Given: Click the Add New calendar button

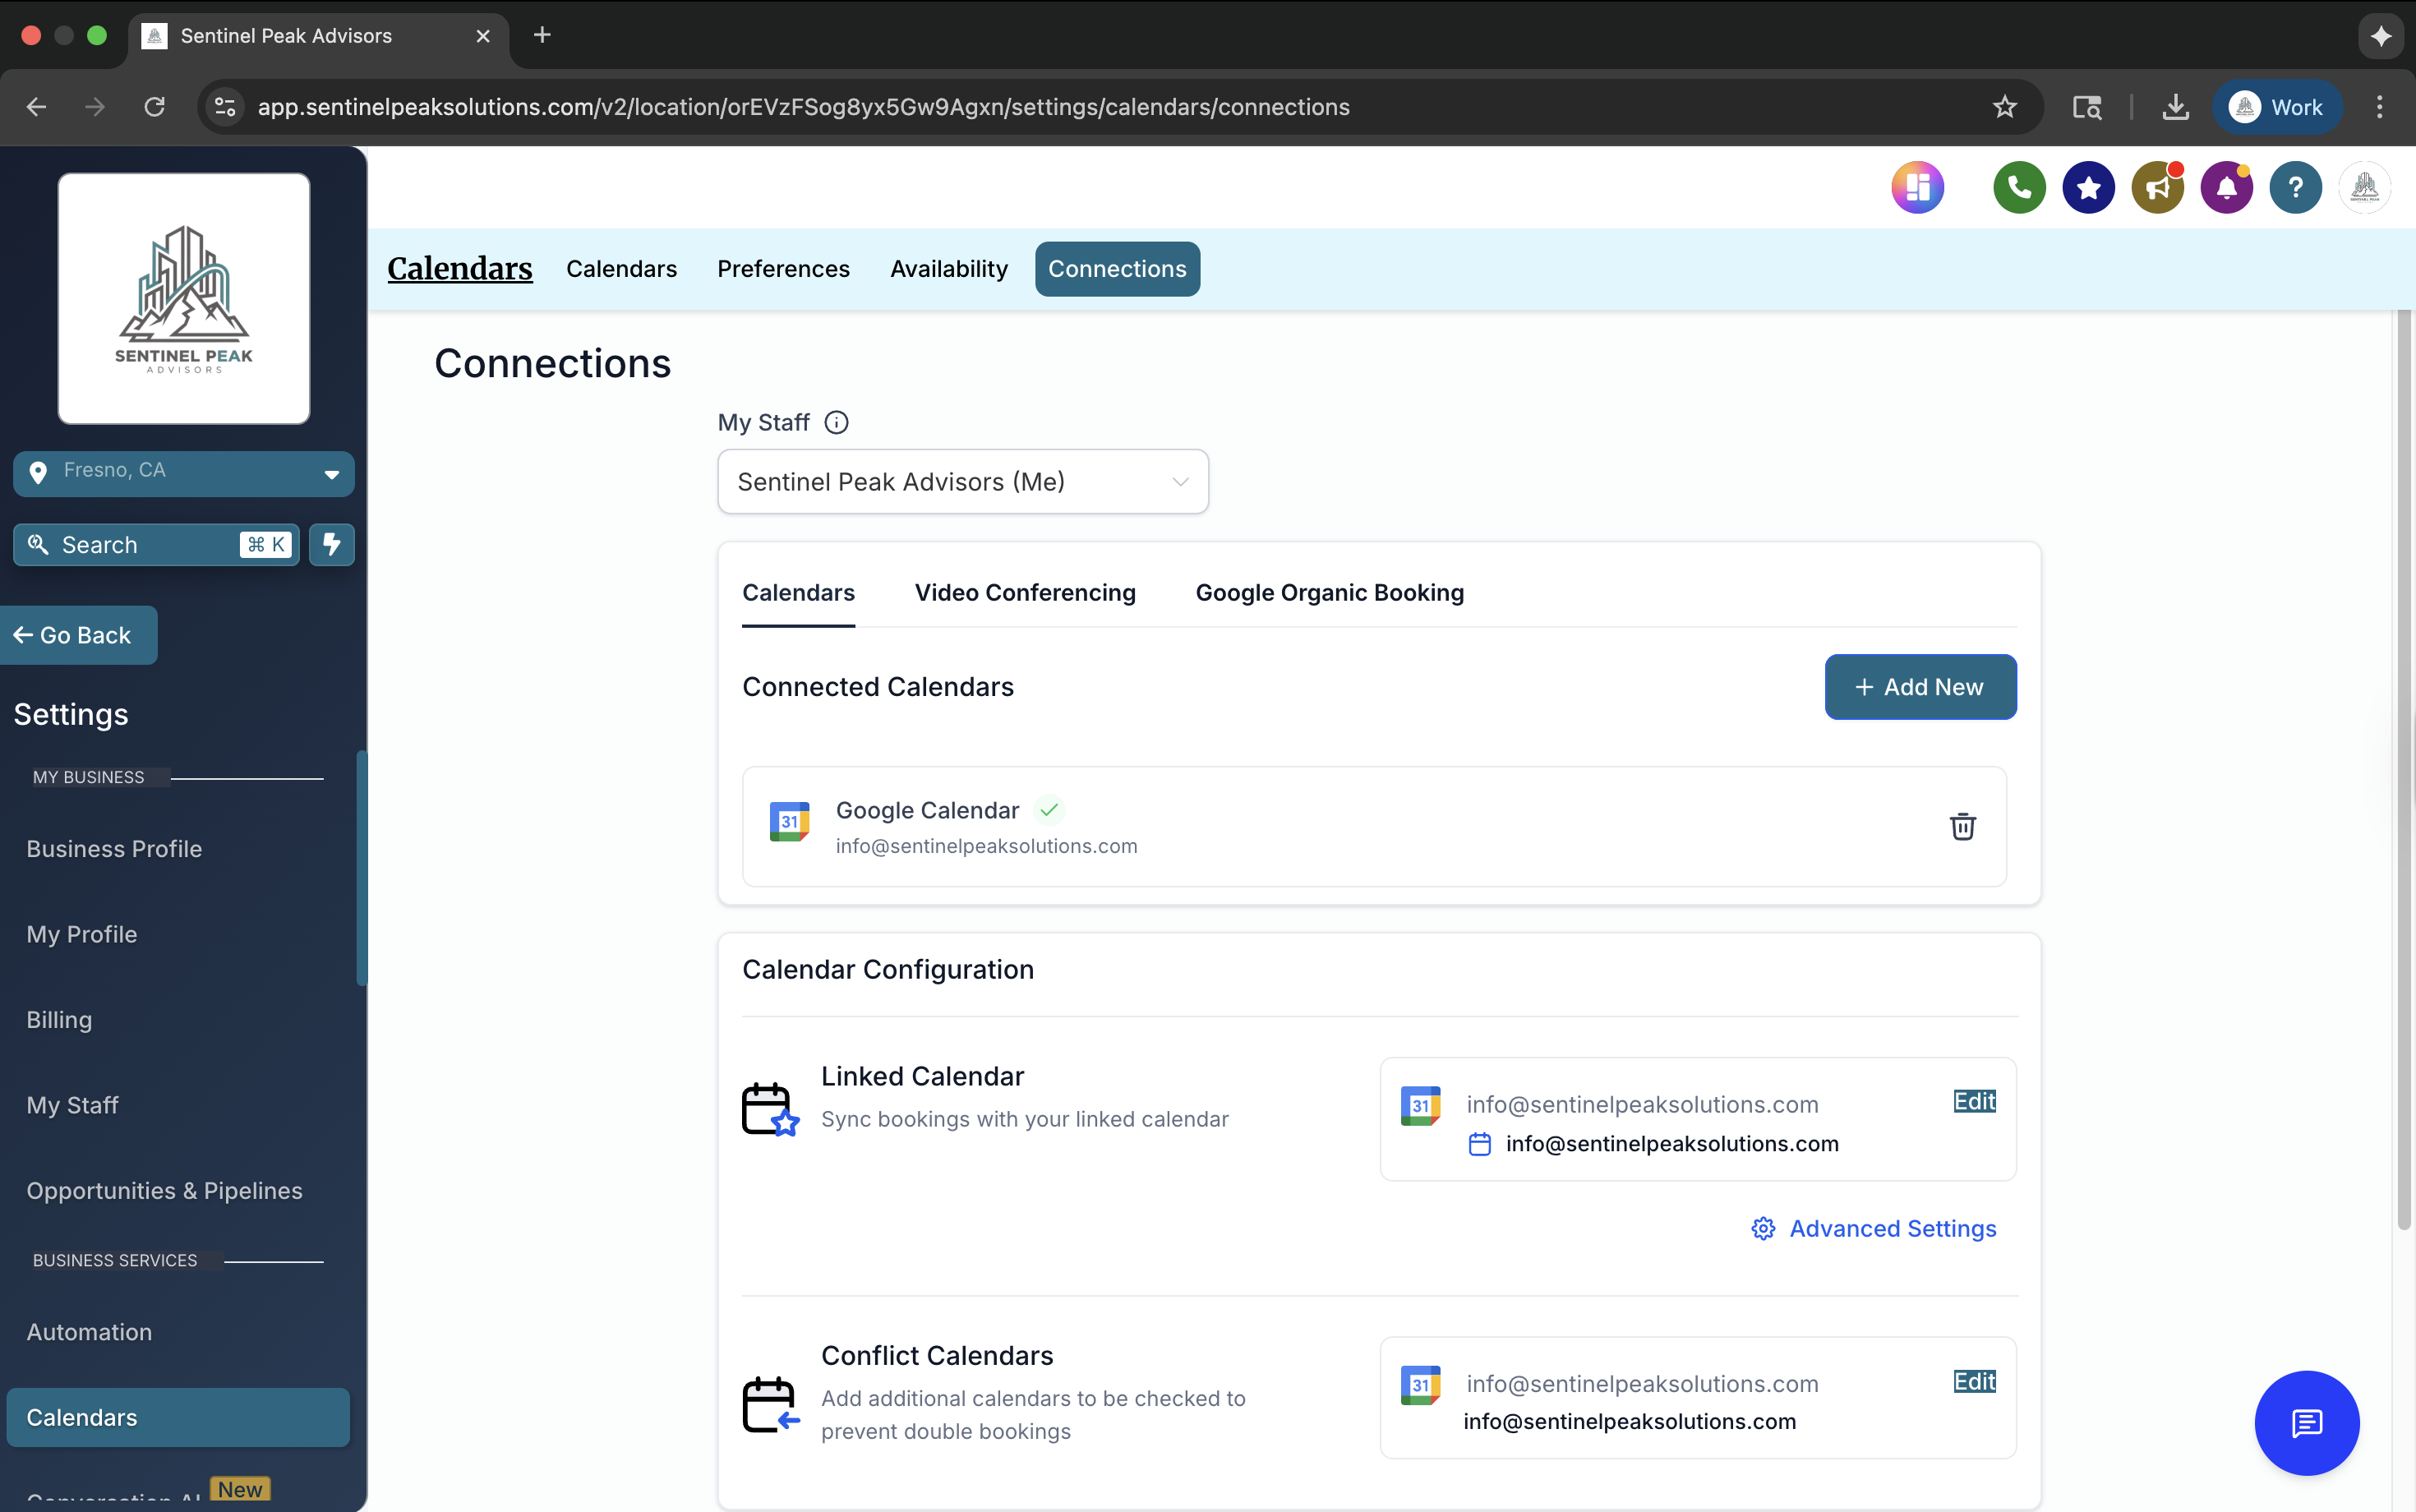Looking at the screenshot, I should [1920, 687].
